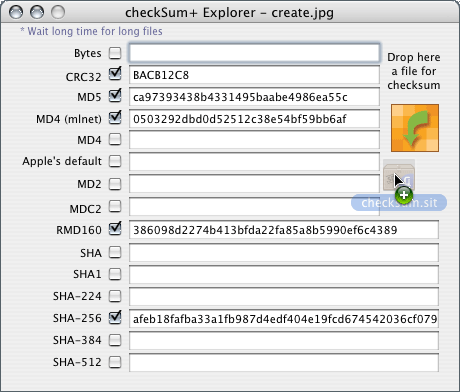Click the window title 'checkSum+ Explorer – create.jpg'
This screenshot has width=460, height=392.
(x=229, y=13)
